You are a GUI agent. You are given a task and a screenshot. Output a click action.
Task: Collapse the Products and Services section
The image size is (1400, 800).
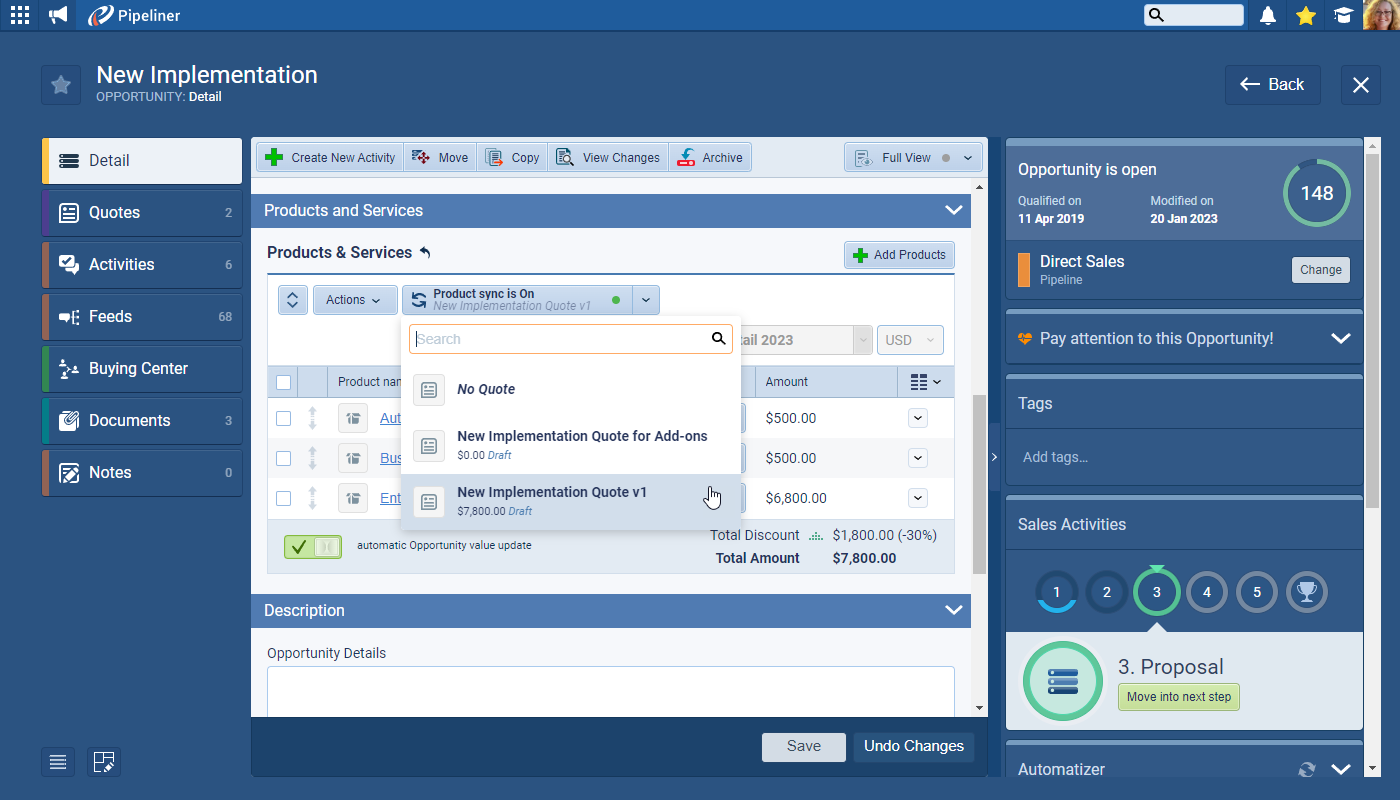[x=953, y=211]
